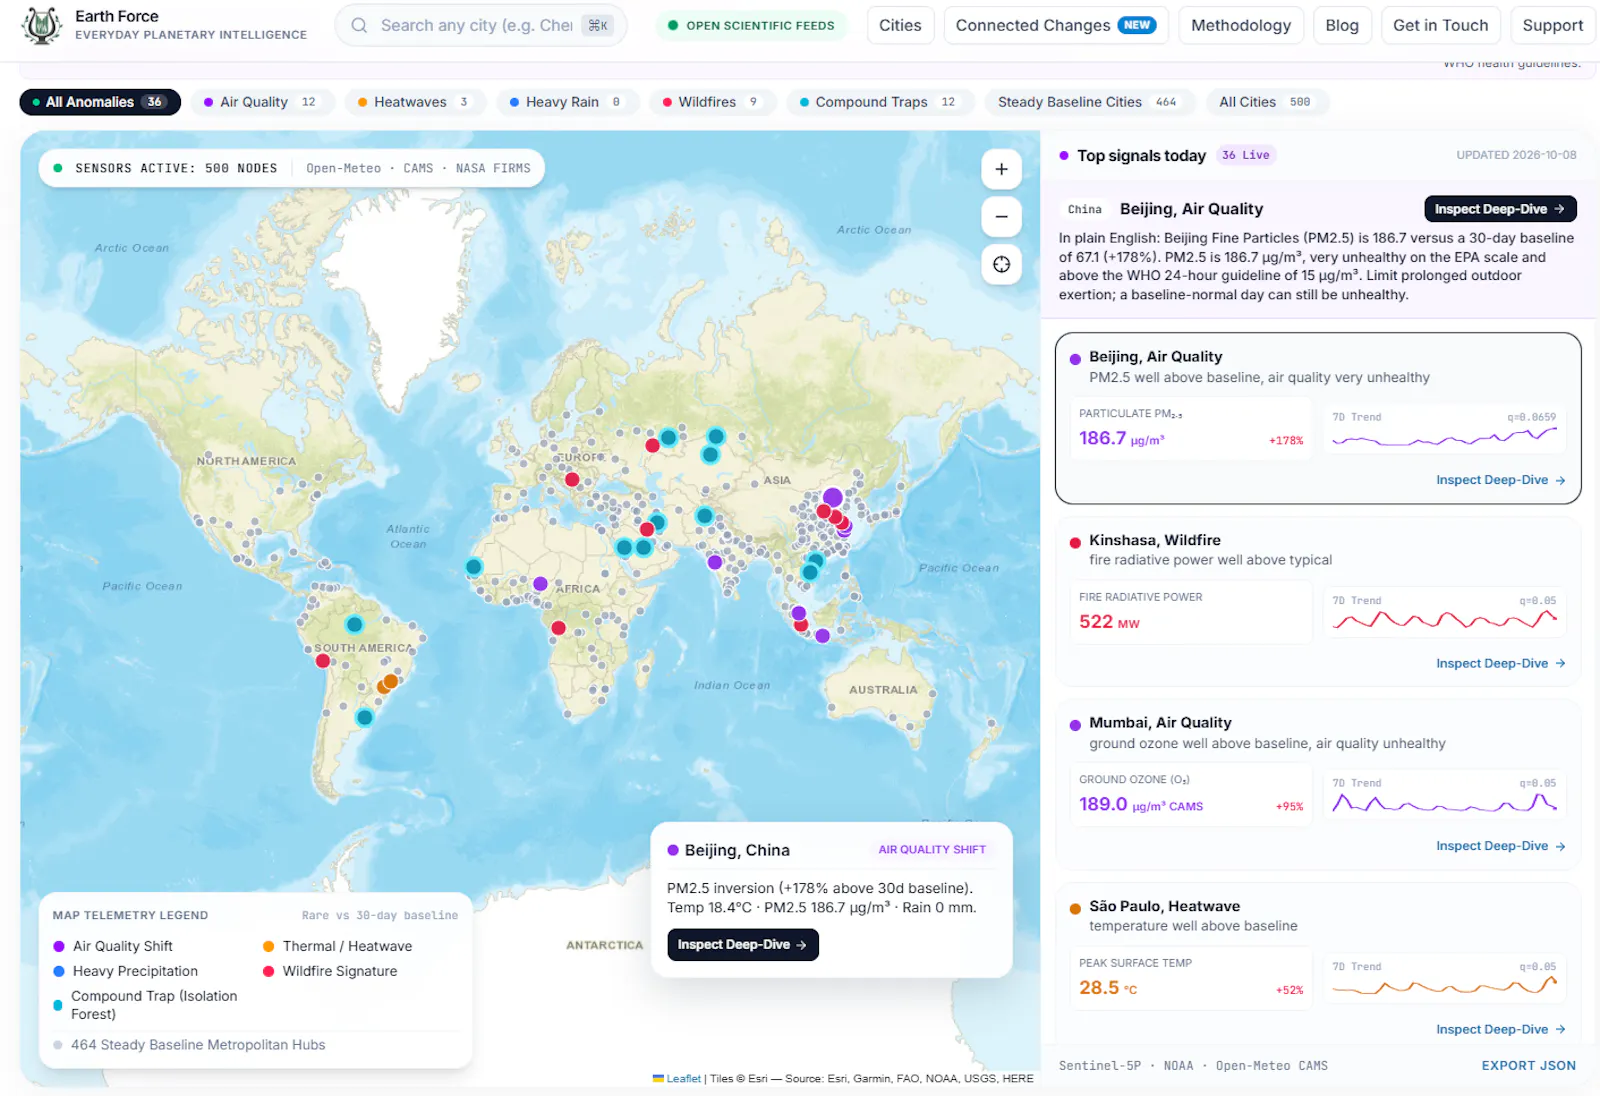Click the search magnifier icon

coord(359,25)
